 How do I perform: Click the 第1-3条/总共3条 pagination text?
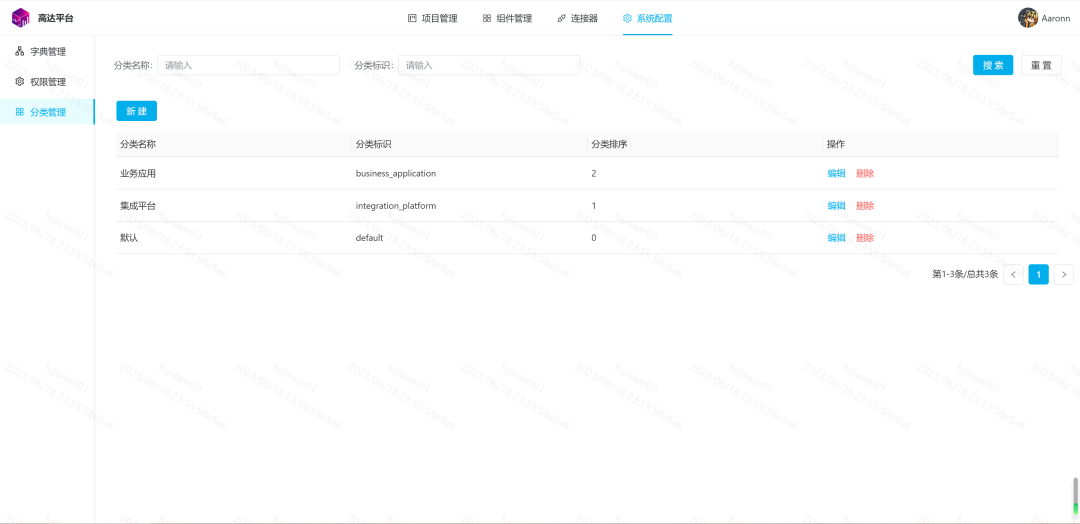tap(965, 274)
